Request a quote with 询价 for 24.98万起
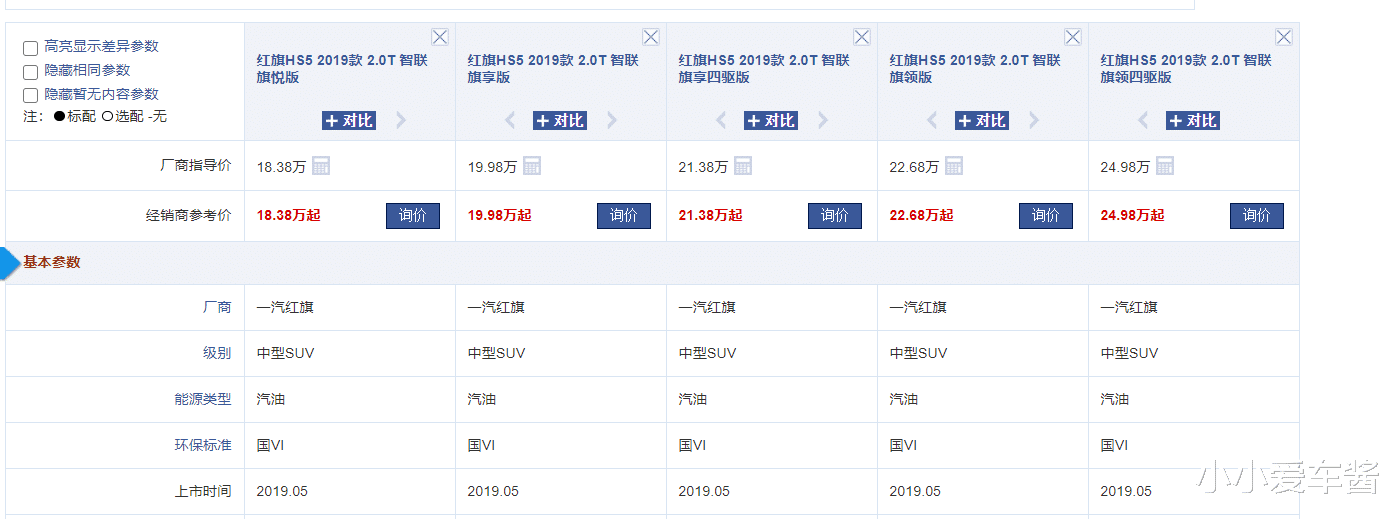Viewport: 1398px width, 519px height. point(1257,215)
